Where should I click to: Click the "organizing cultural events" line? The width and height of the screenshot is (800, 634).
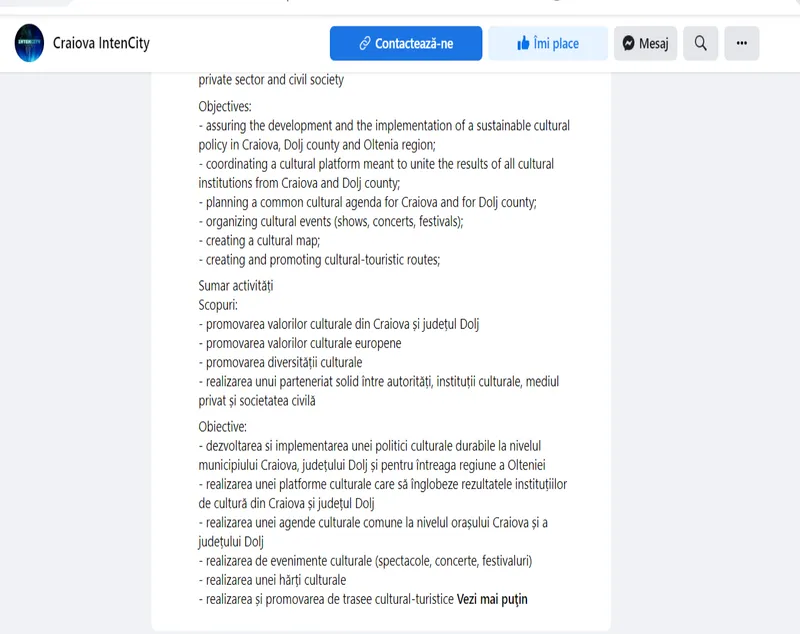click(x=331, y=221)
